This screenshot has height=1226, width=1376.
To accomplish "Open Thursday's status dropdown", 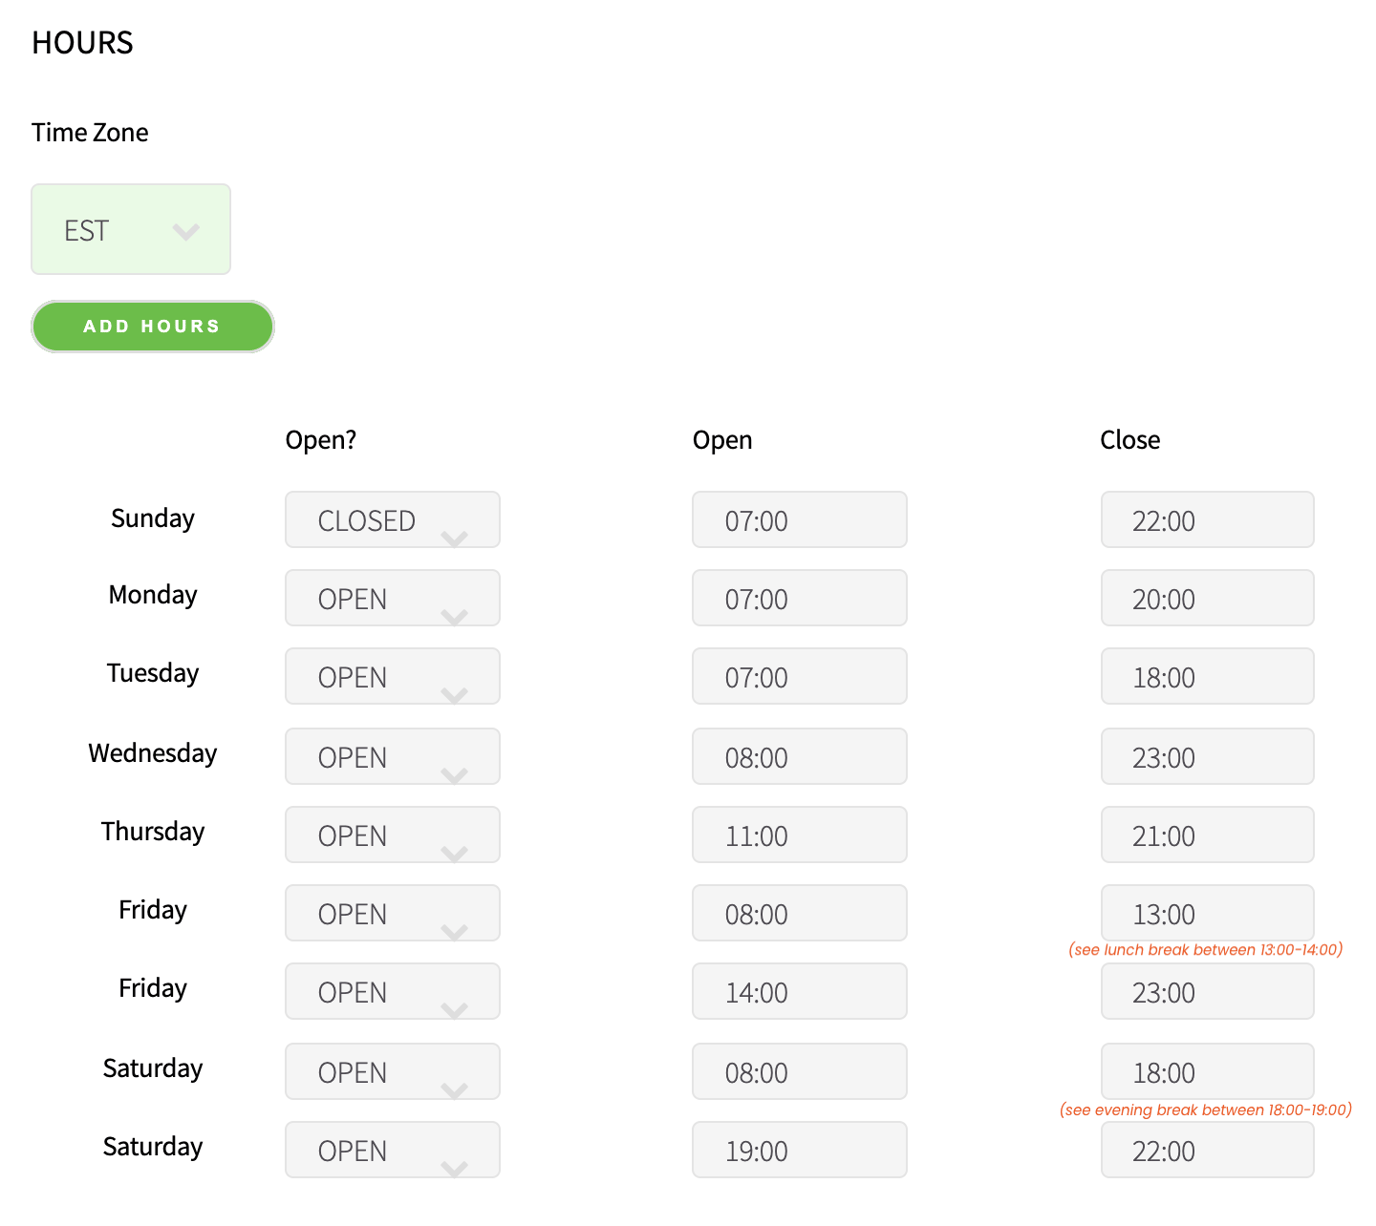I will coord(392,835).
